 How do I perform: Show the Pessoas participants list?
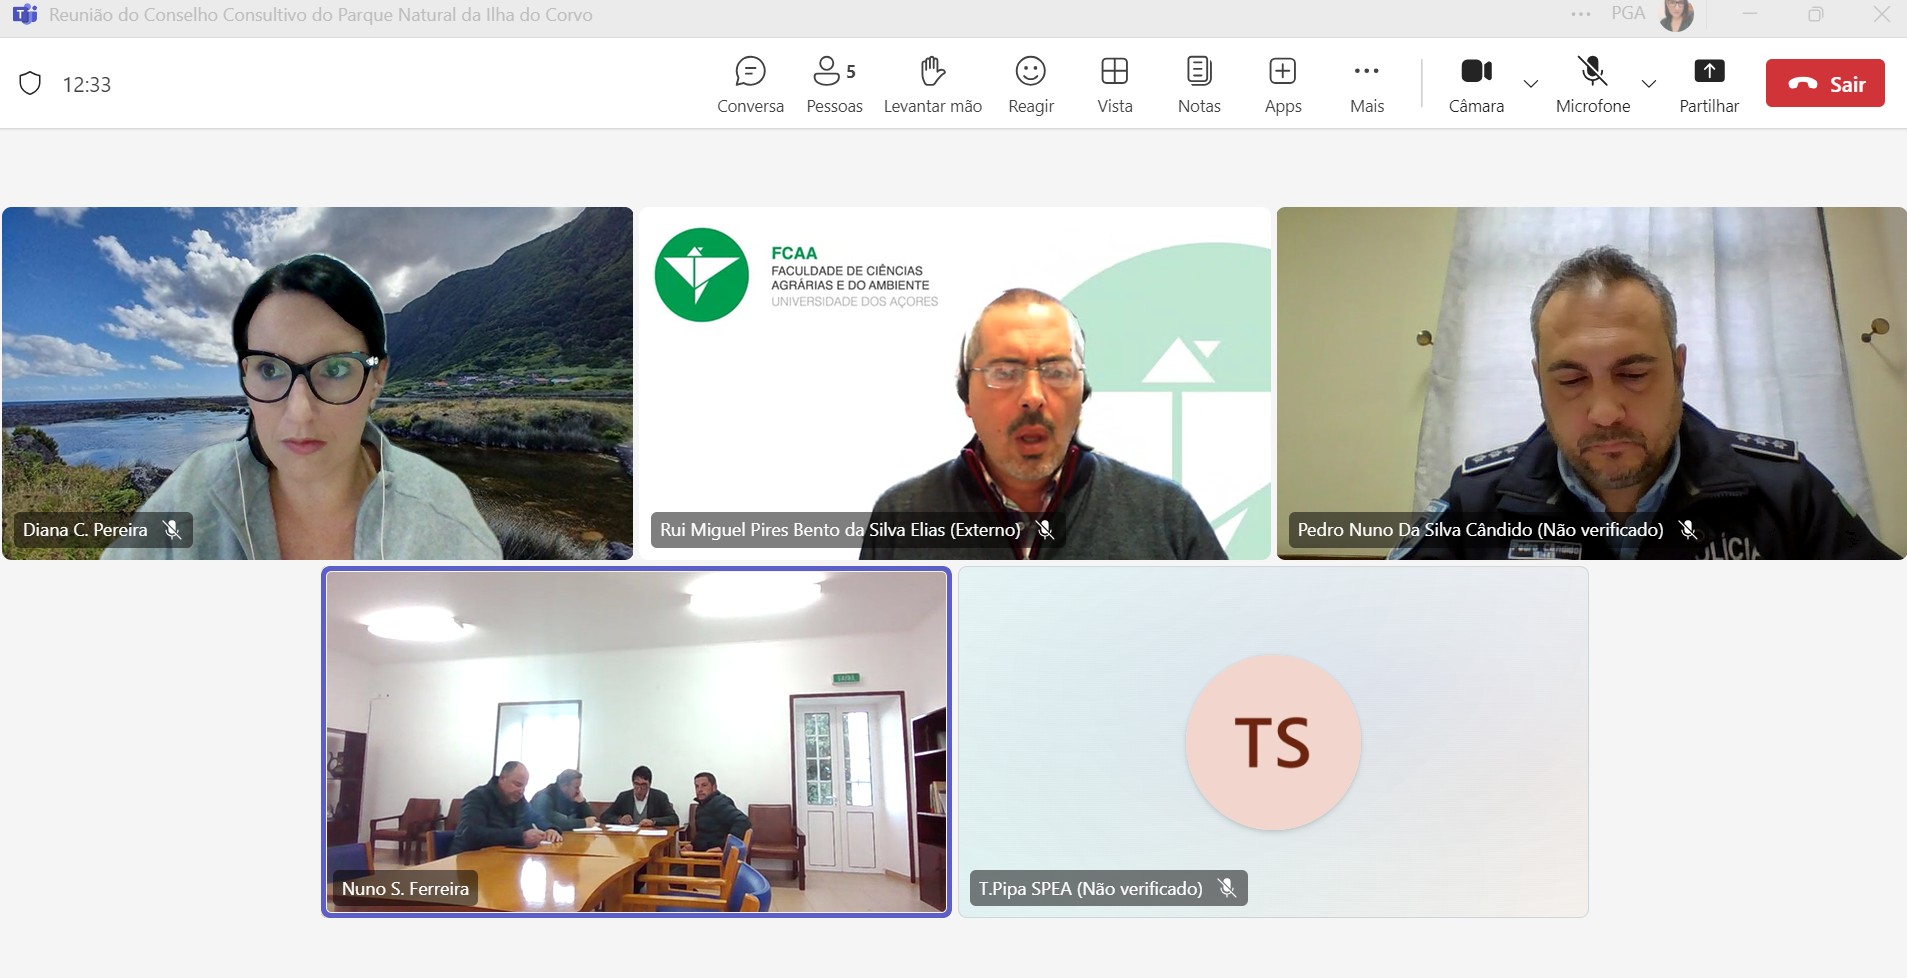[833, 84]
